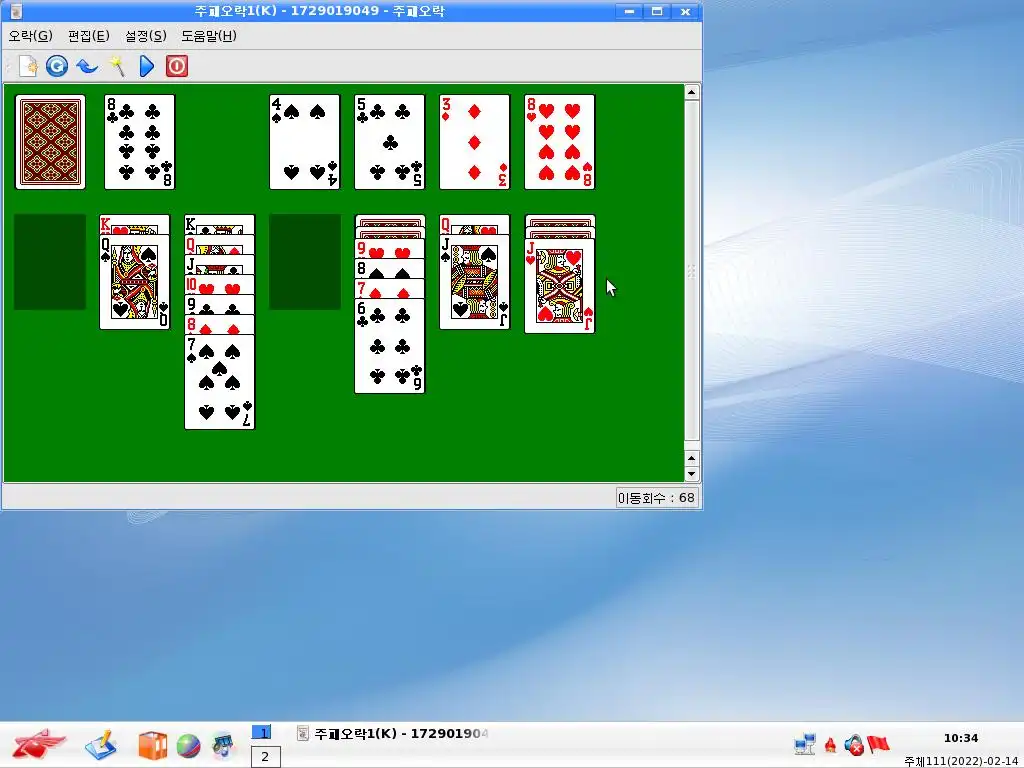Select the 8 of clubs waste card
The image size is (1024, 768).
click(x=140, y=142)
